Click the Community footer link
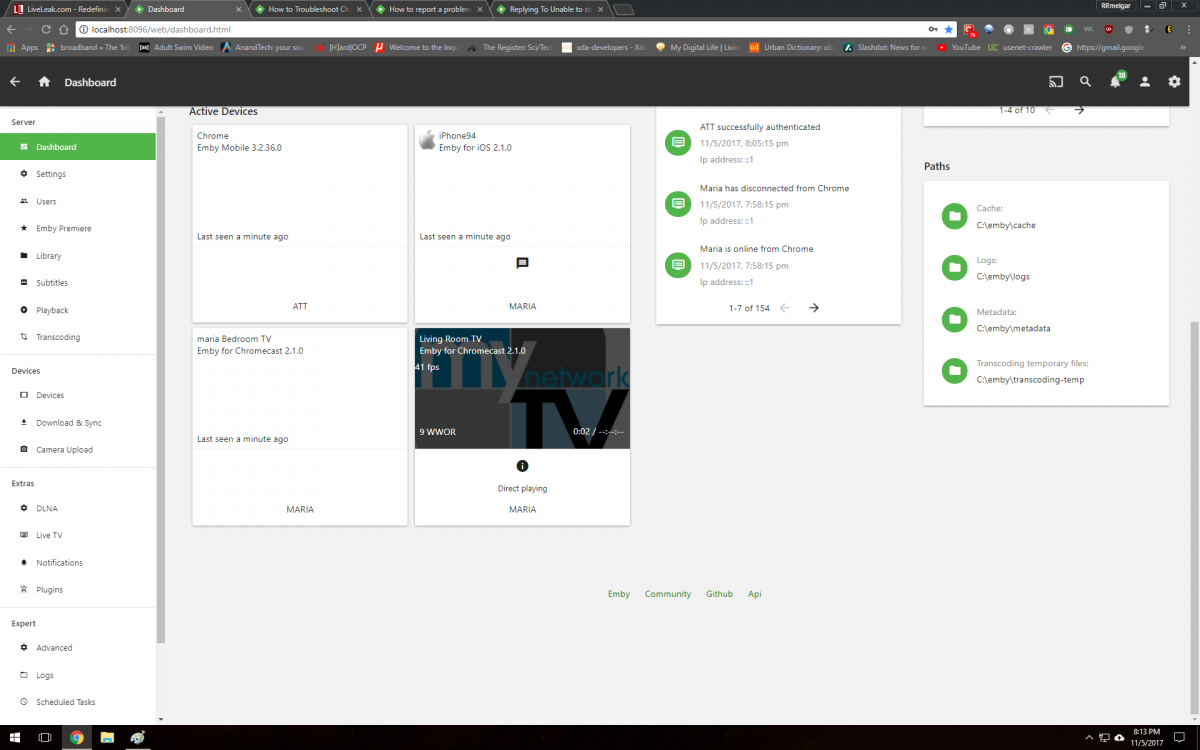Screen dimensions: 1200x750 coord(667,594)
